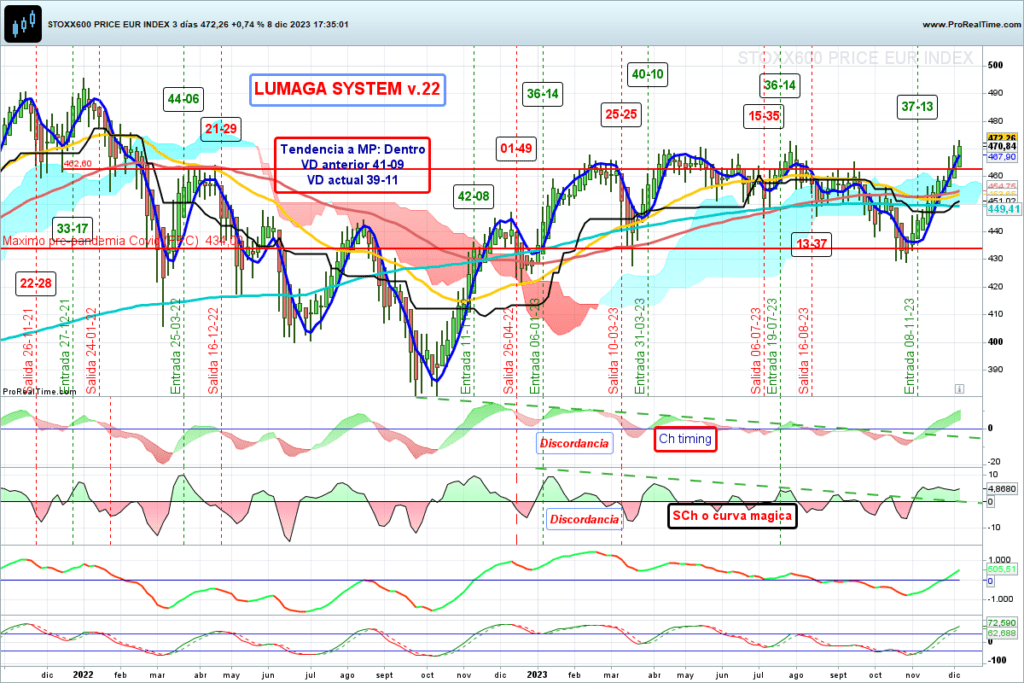The height and width of the screenshot is (683, 1024).
Task: Click the Salida 06-07-23 vertical marker label
Action: pyautogui.click(x=756, y=351)
